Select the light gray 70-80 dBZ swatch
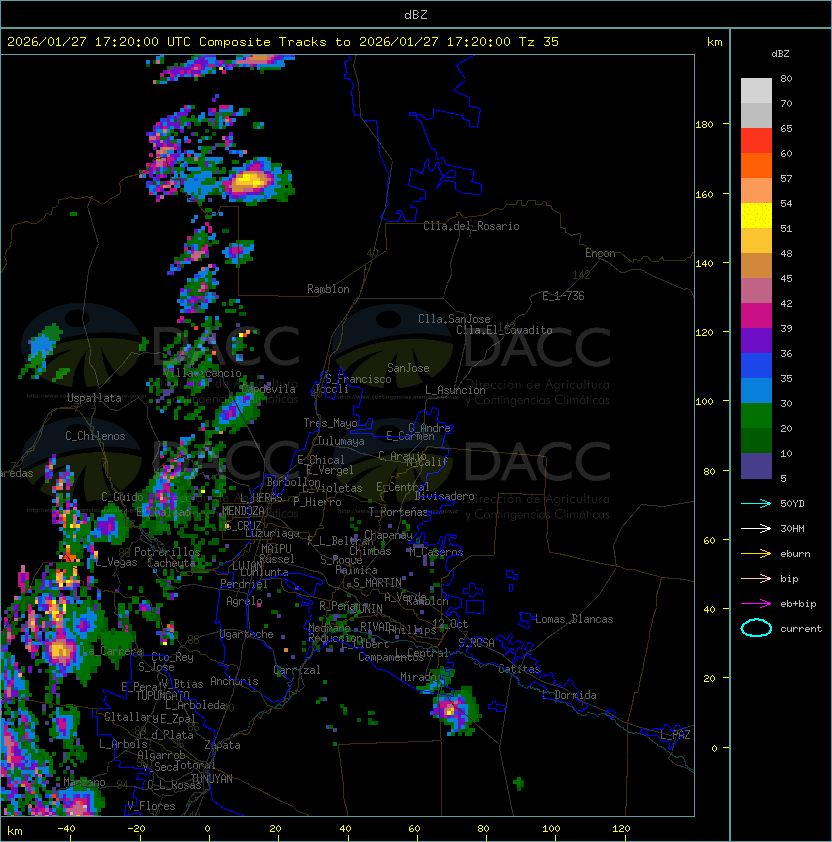 pyautogui.click(x=756, y=90)
